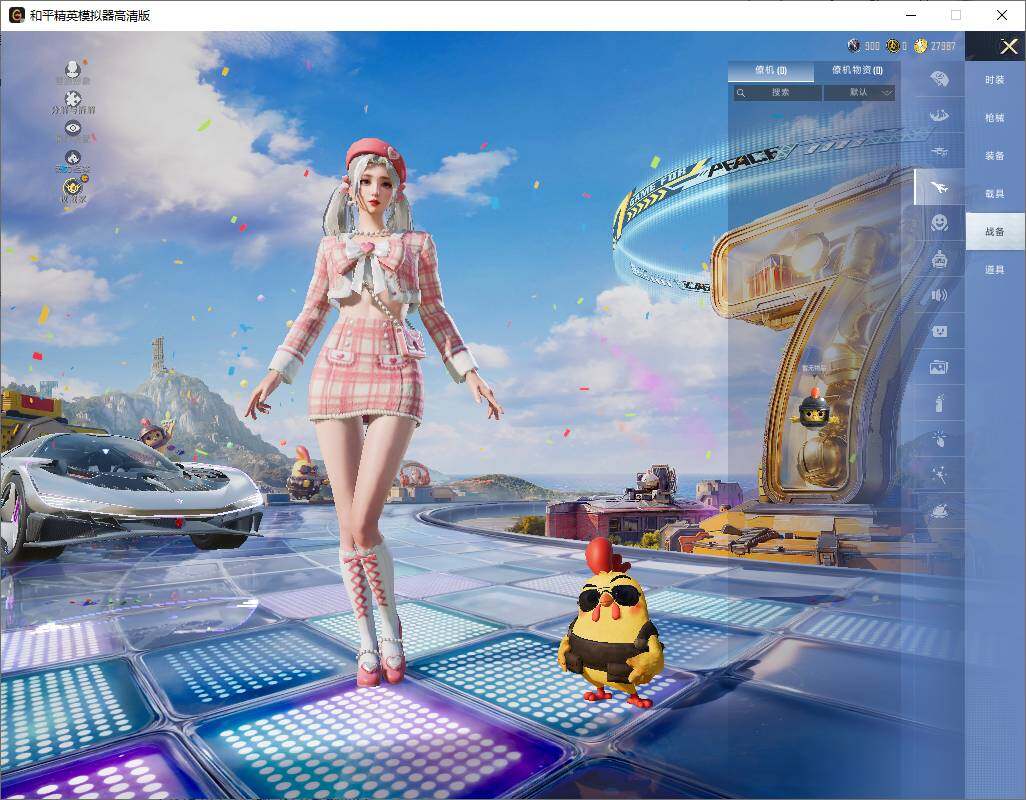Minimize the emulator window
The image size is (1026, 800).
pyautogui.click(x=911, y=15)
